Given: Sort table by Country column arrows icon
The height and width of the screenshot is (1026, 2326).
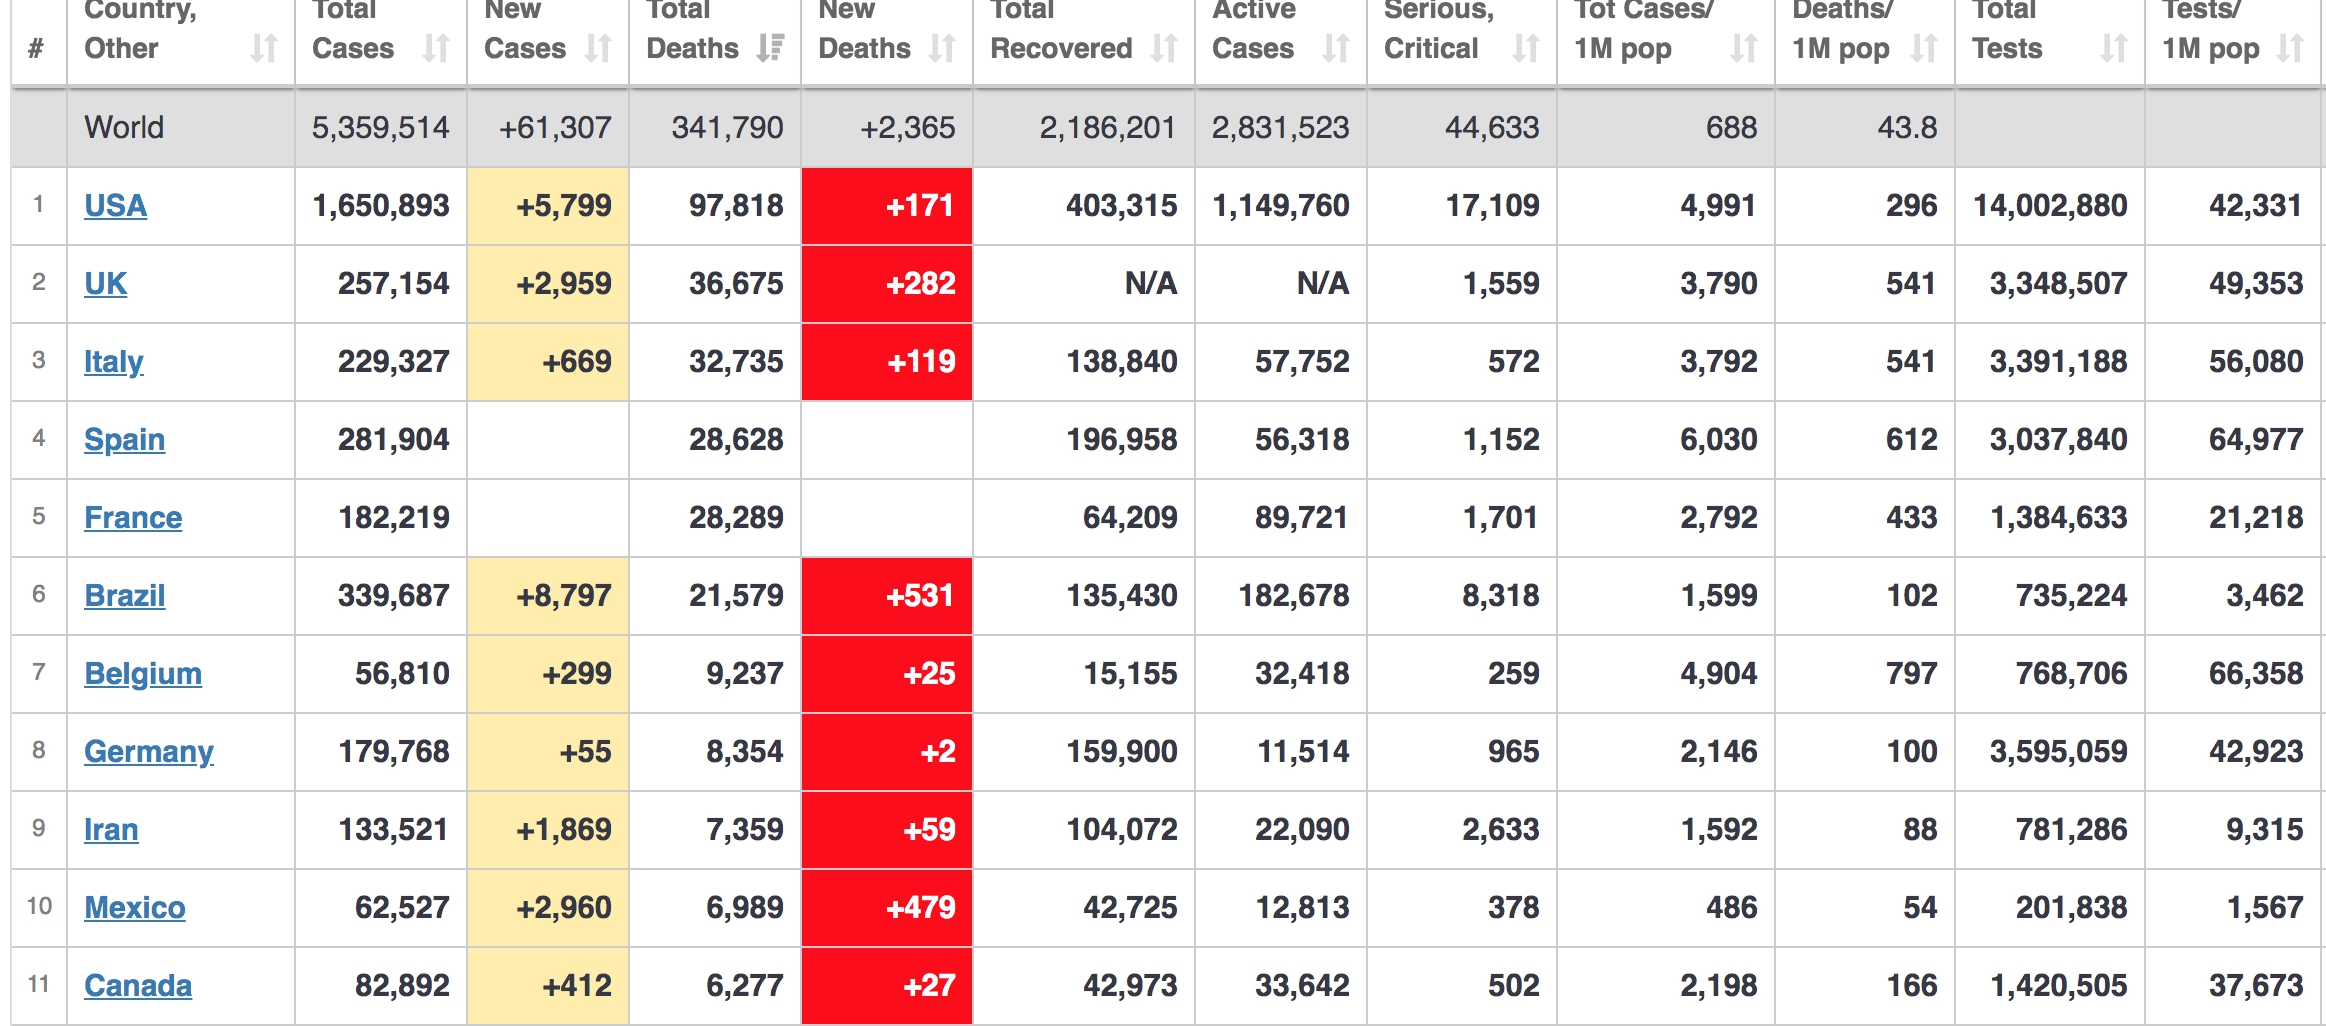Looking at the screenshot, I should click(x=264, y=48).
